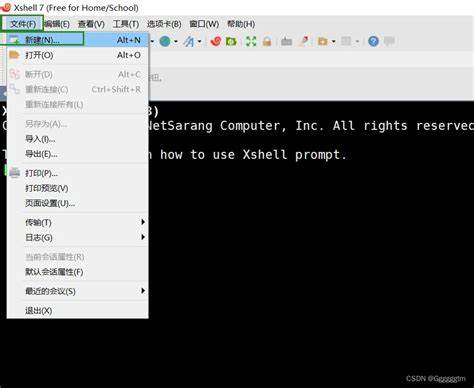Click the orange folder-plus toolbar icon
Screen dimensions: 474x388
(322, 41)
